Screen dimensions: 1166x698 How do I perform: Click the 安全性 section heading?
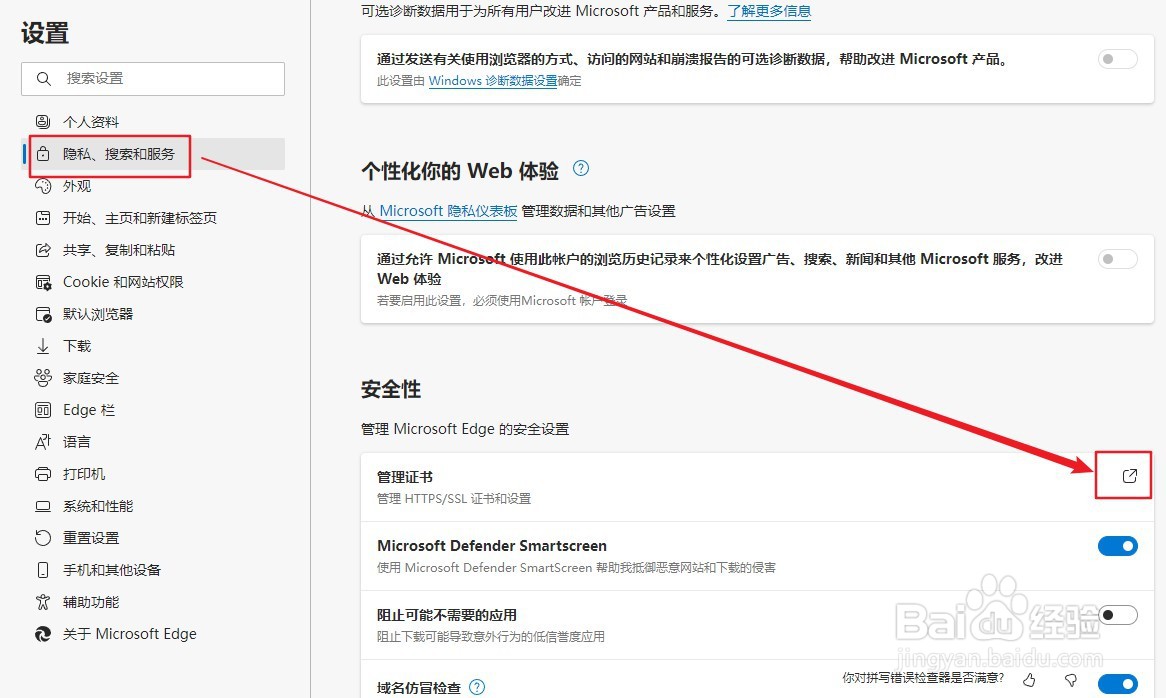tap(391, 389)
